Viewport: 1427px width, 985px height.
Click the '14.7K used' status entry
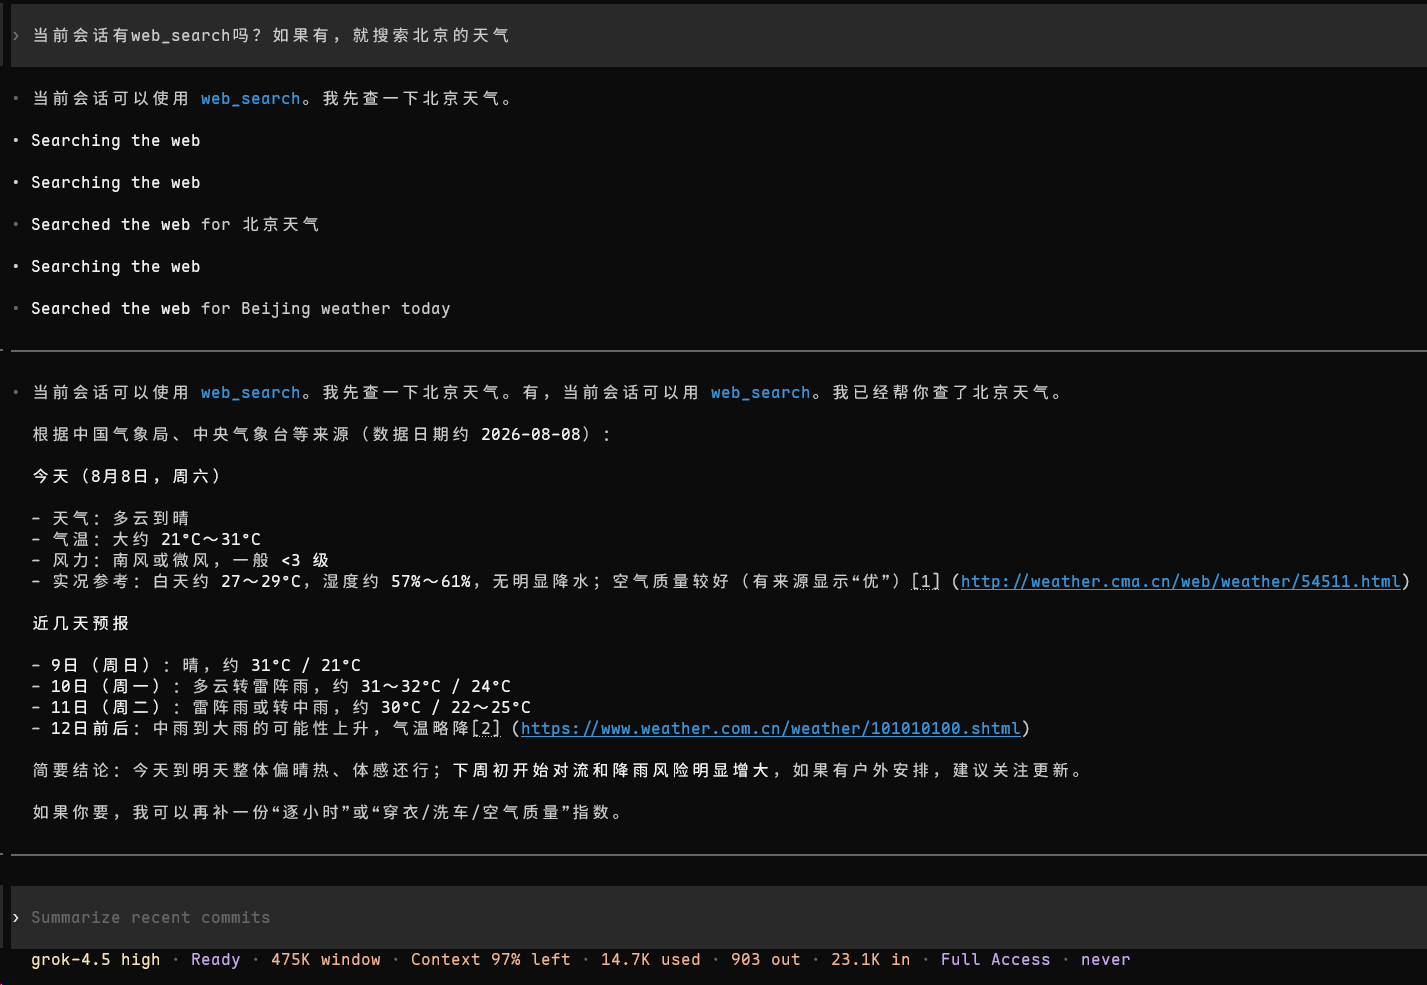[x=651, y=960]
